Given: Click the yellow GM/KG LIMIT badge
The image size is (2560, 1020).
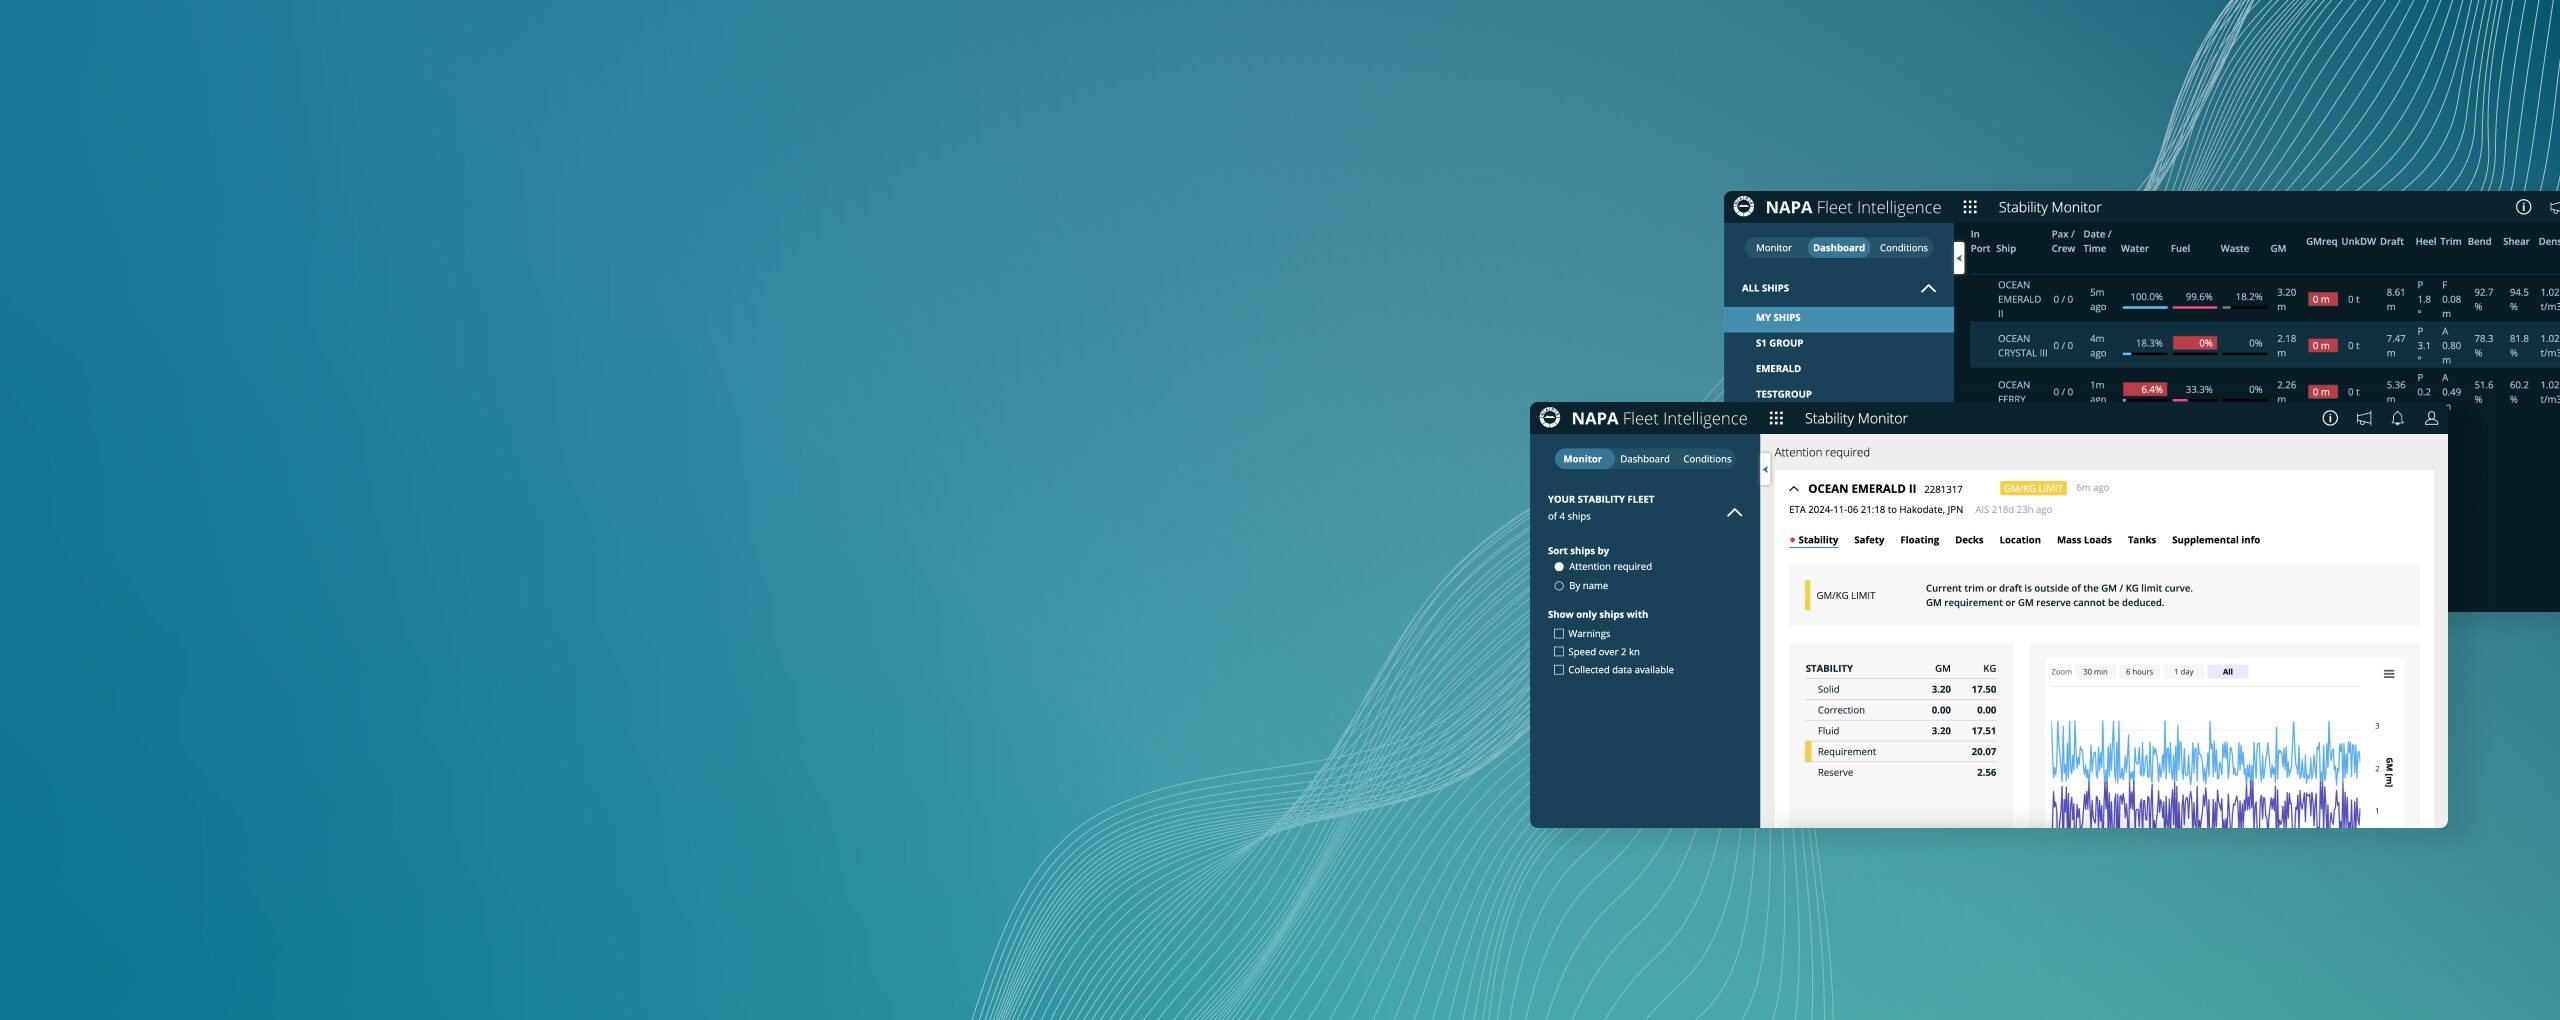Looking at the screenshot, I should tap(2032, 488).
